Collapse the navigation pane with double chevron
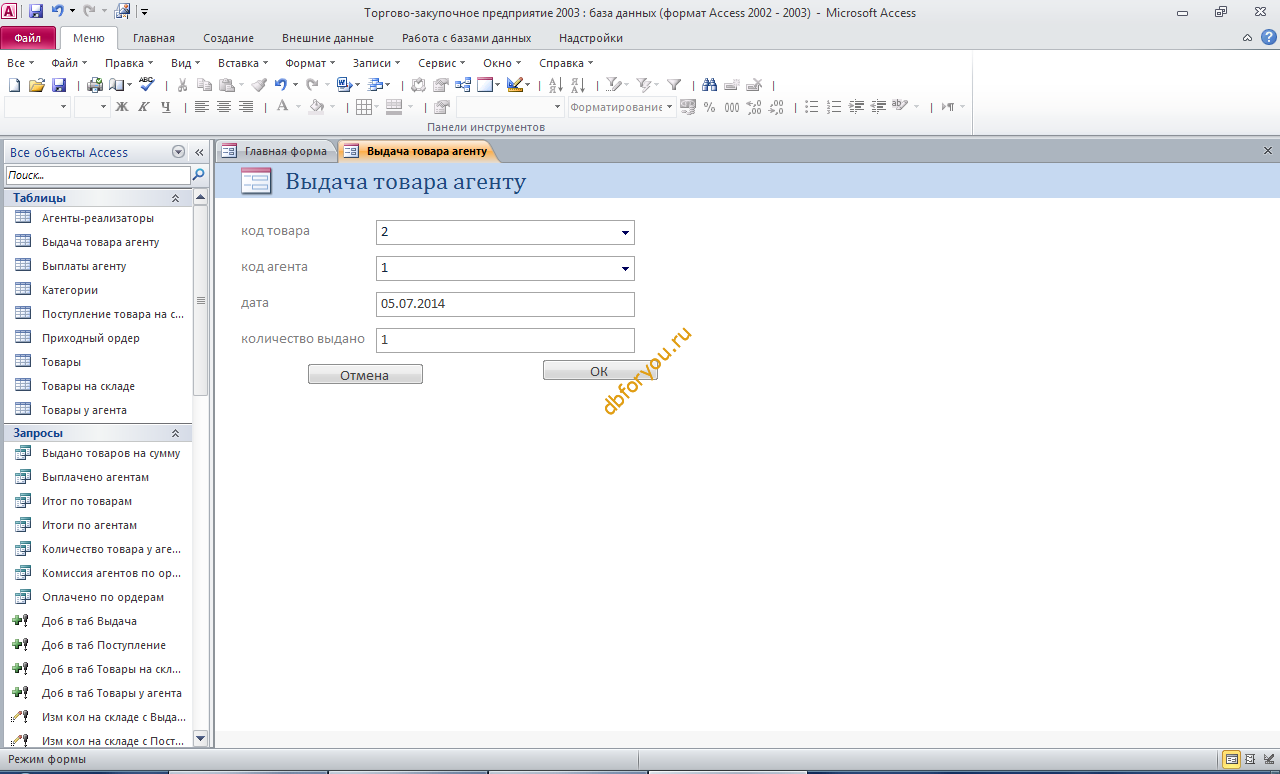 tap(199, 152)
